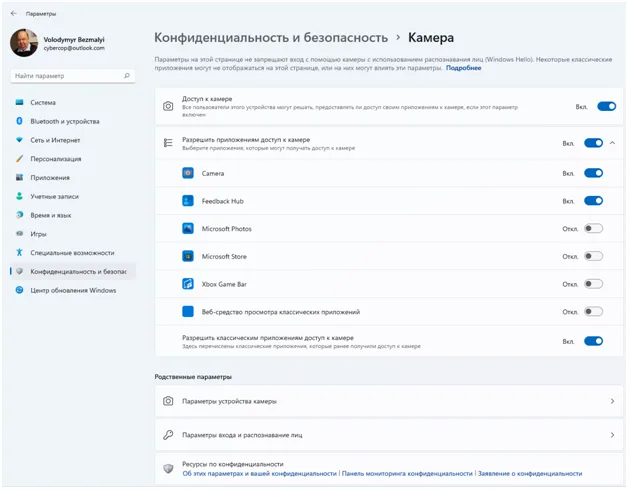The width and height of the screenshot is (630, 491).
Task: Click the Родственные параметры heading
Action: click(x=193, y=377)
